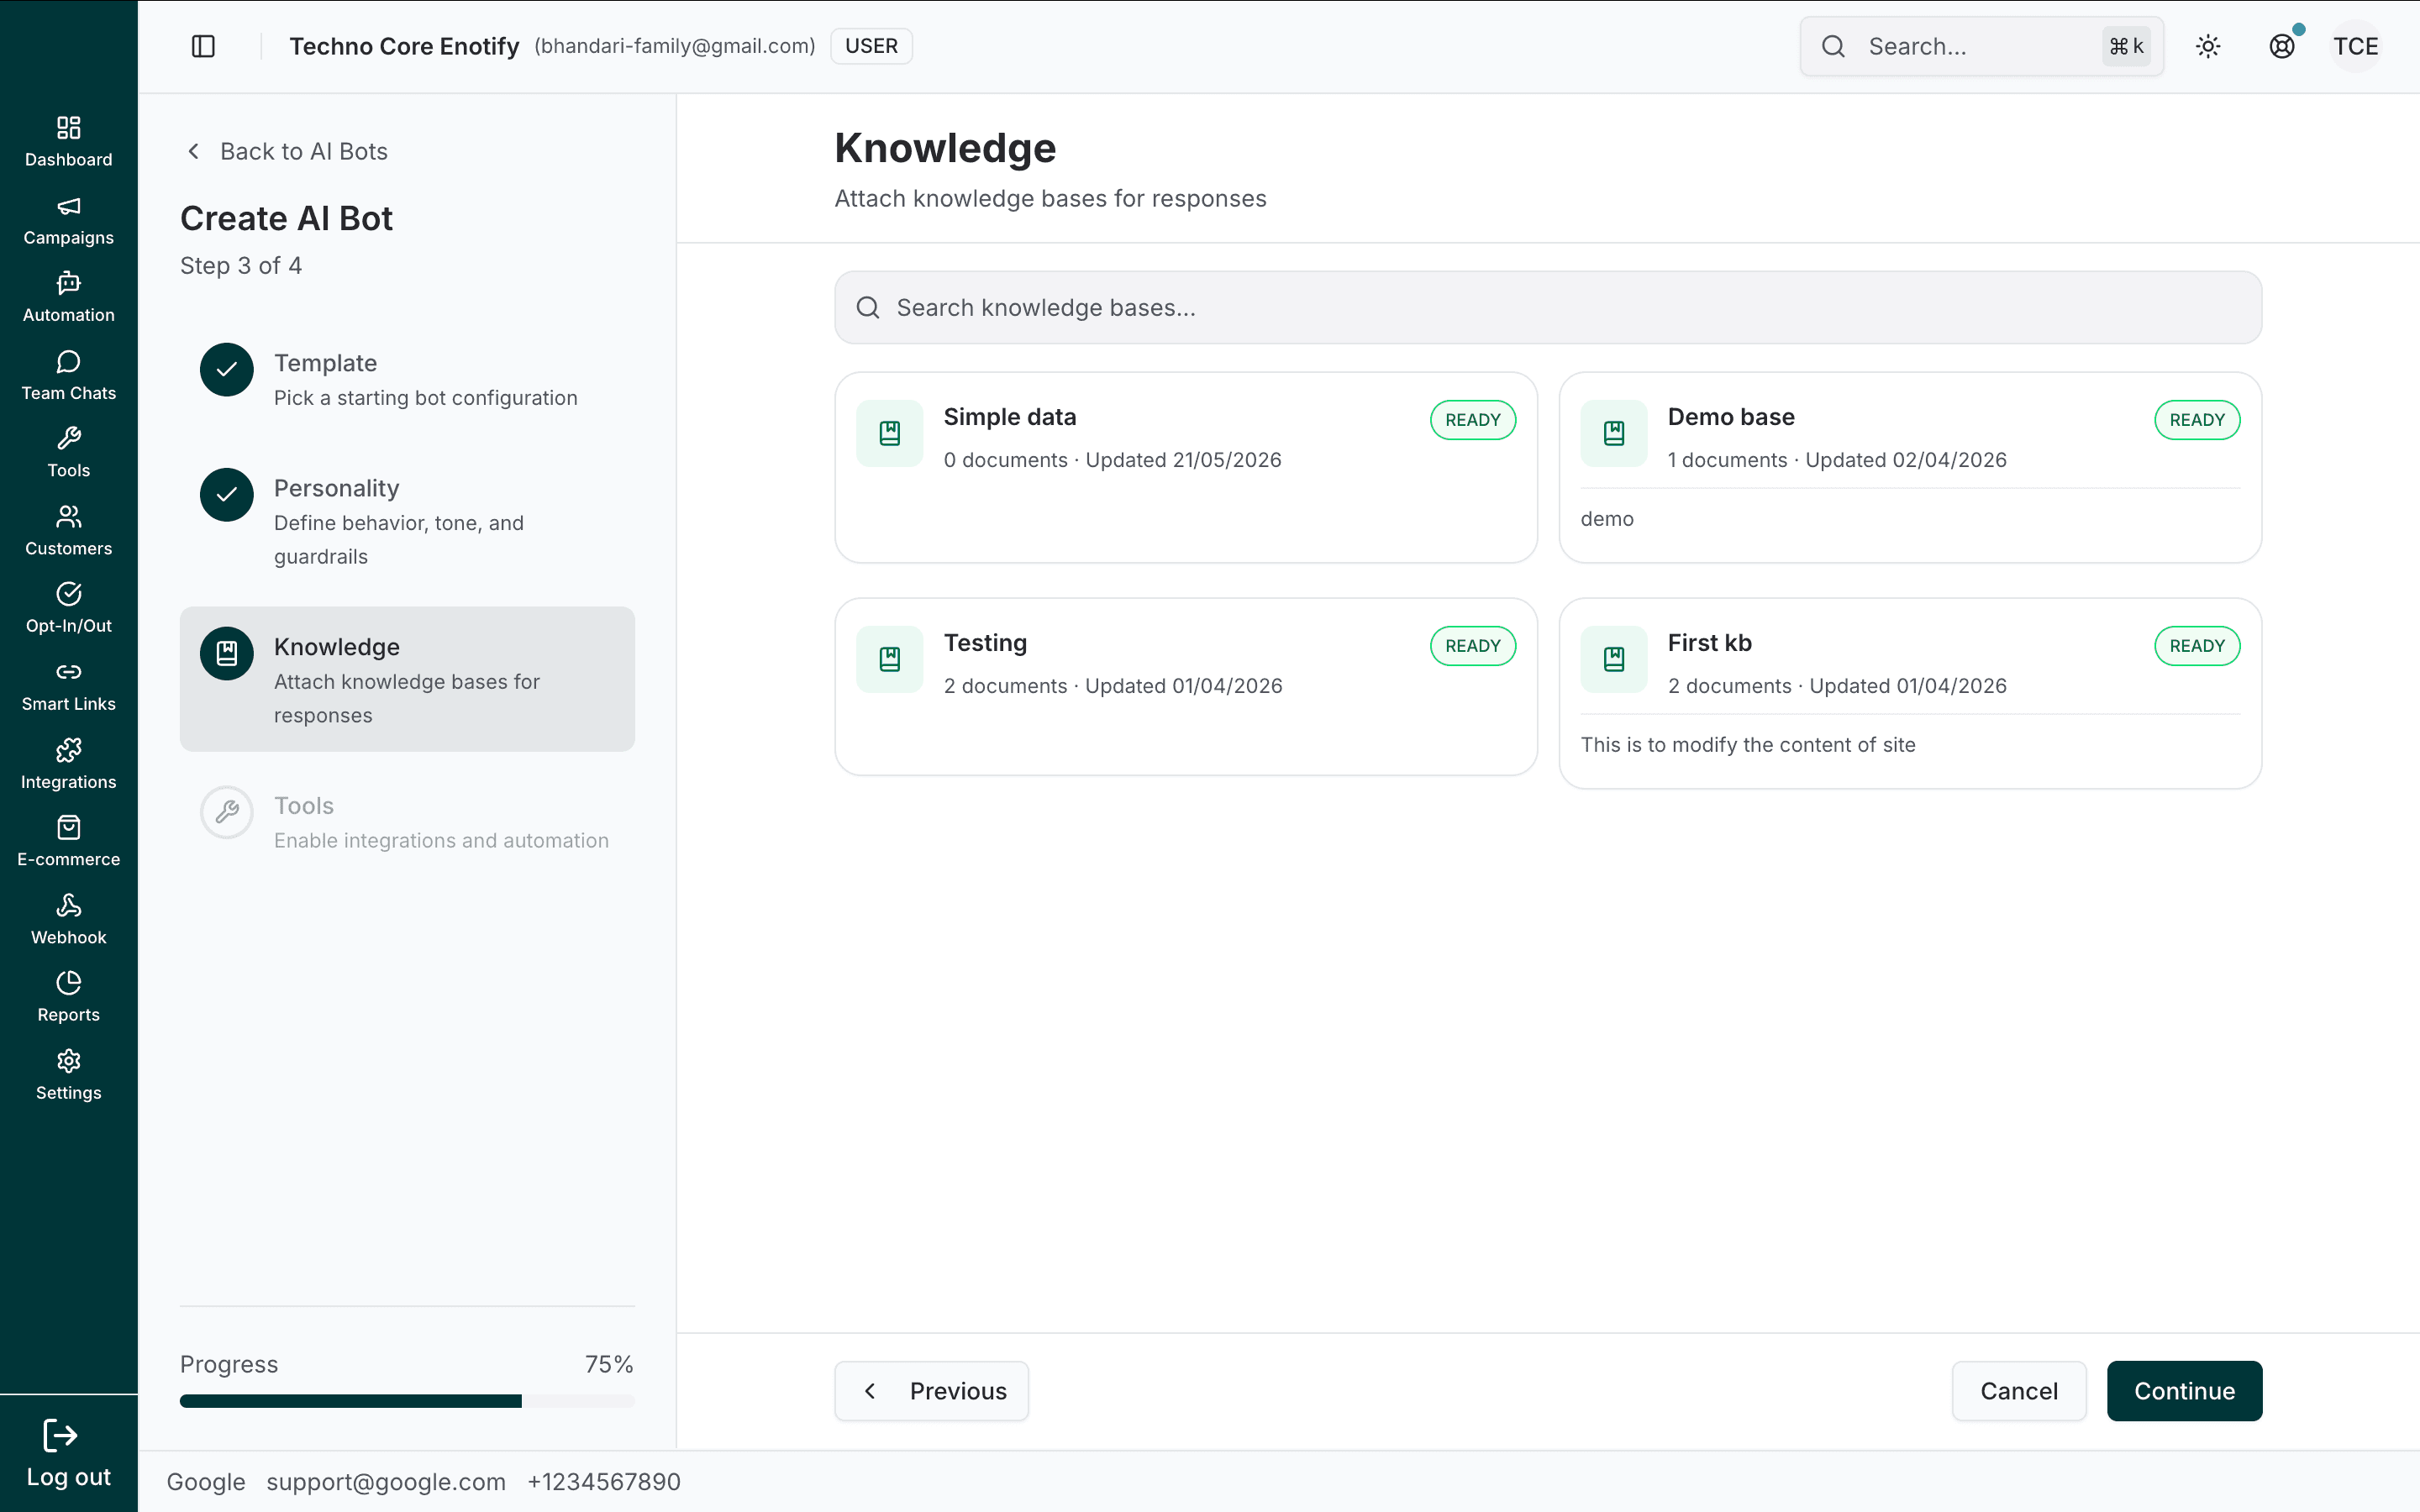Open Tools wrench icon in main sidebar

coord(68,439)
